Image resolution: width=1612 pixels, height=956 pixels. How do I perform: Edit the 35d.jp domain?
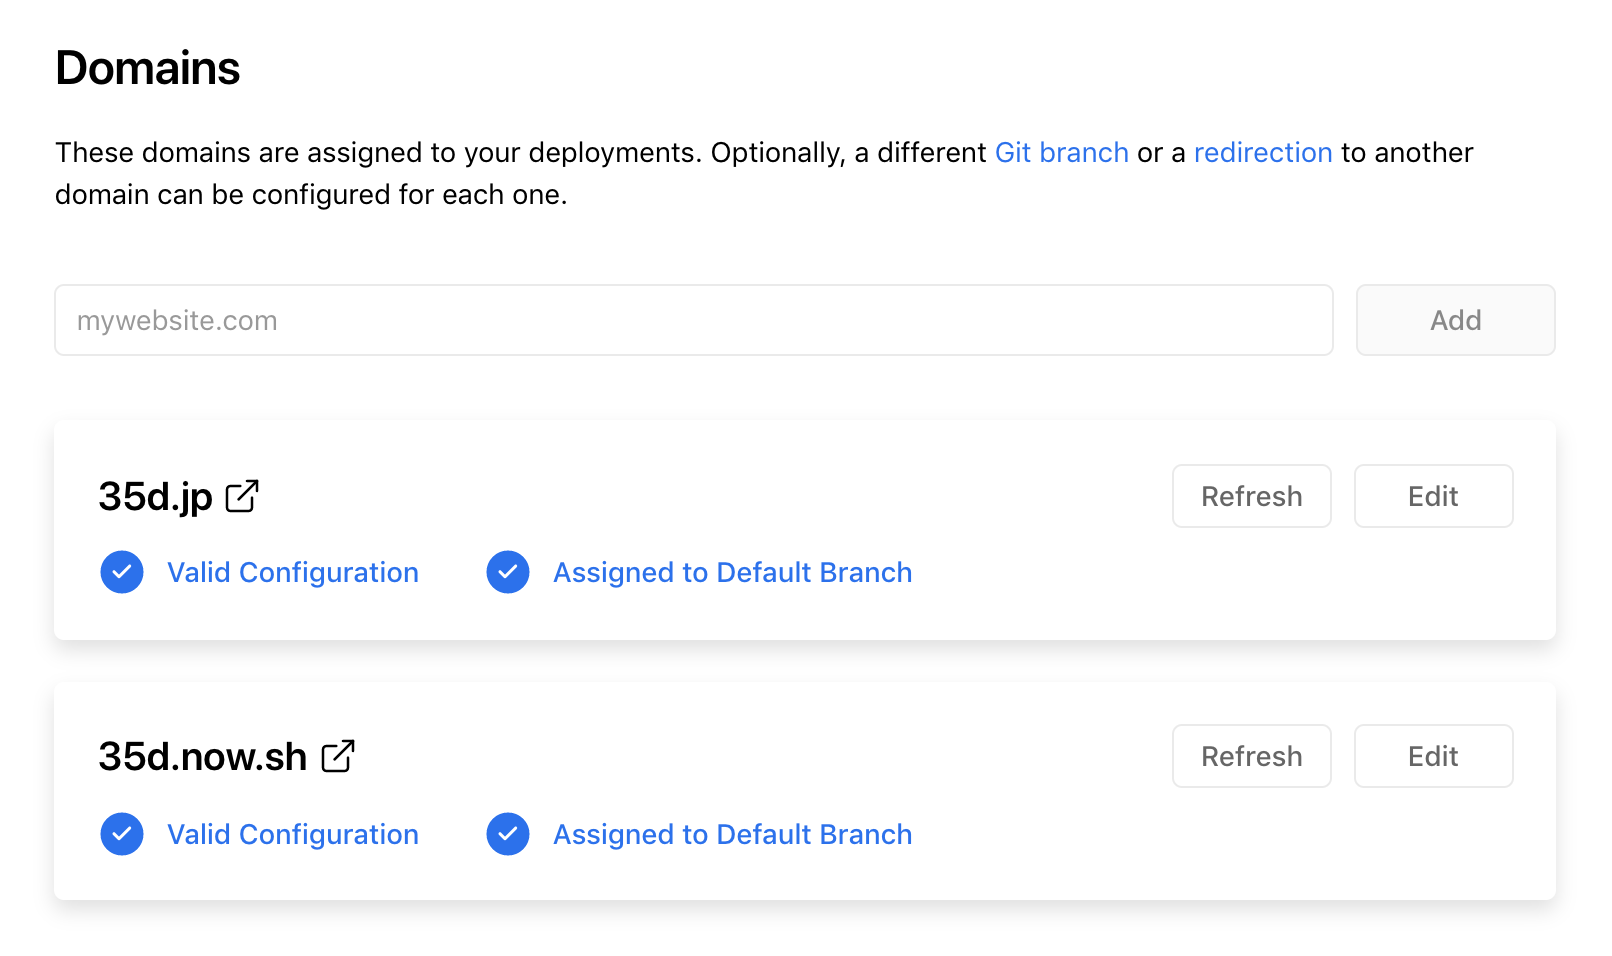(1433, 496)
